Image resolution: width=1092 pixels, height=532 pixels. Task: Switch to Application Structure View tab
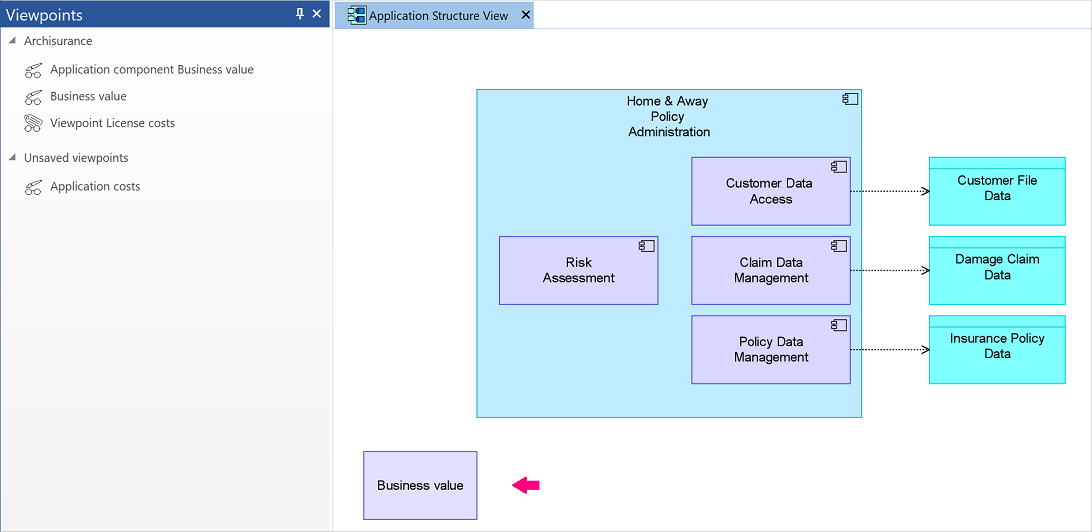coord(438,15)
